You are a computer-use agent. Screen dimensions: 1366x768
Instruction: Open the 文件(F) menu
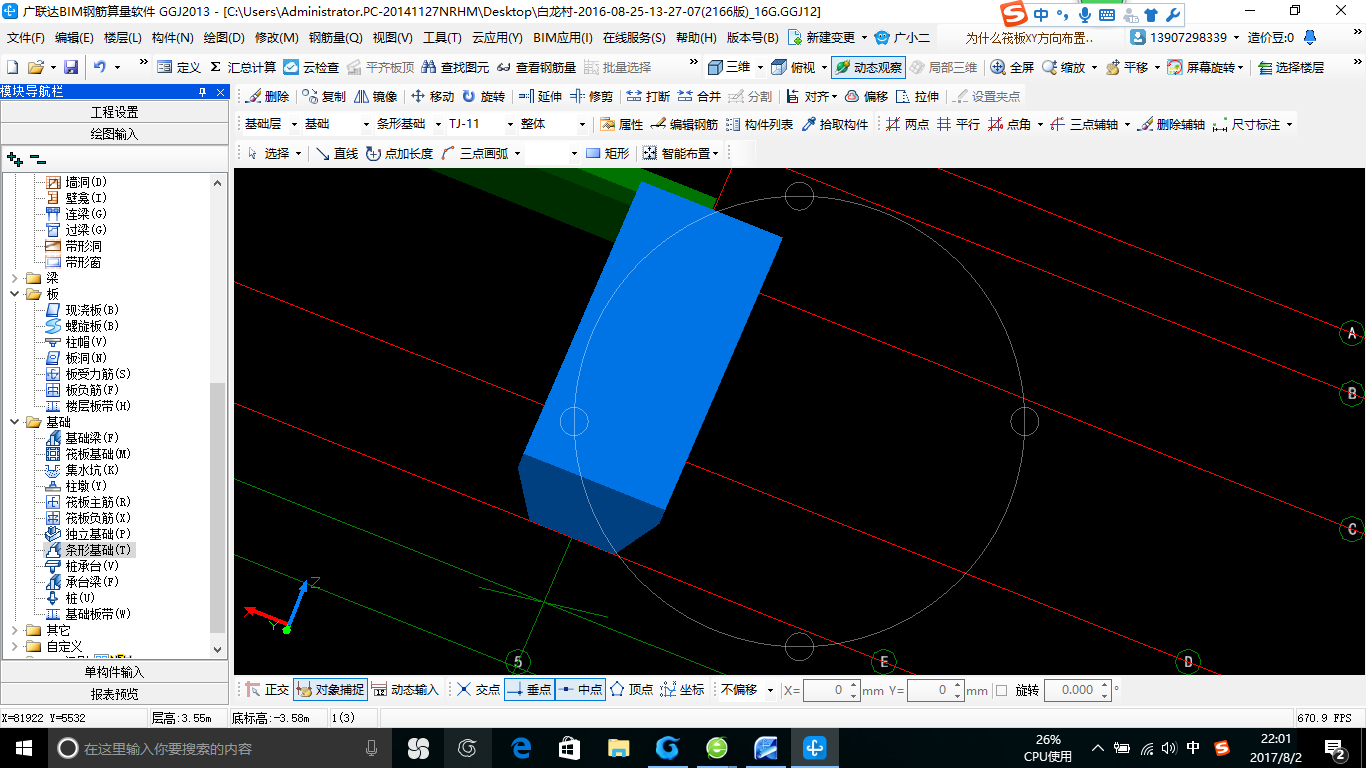[x=26, y=37]
